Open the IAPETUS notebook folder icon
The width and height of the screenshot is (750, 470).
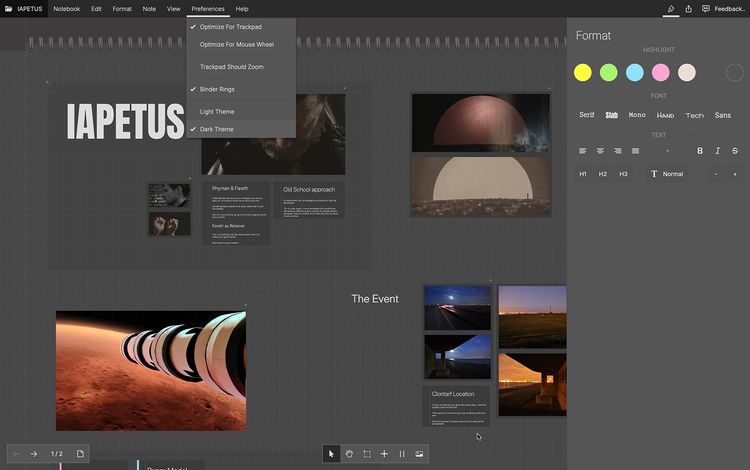tap(9, 9)
